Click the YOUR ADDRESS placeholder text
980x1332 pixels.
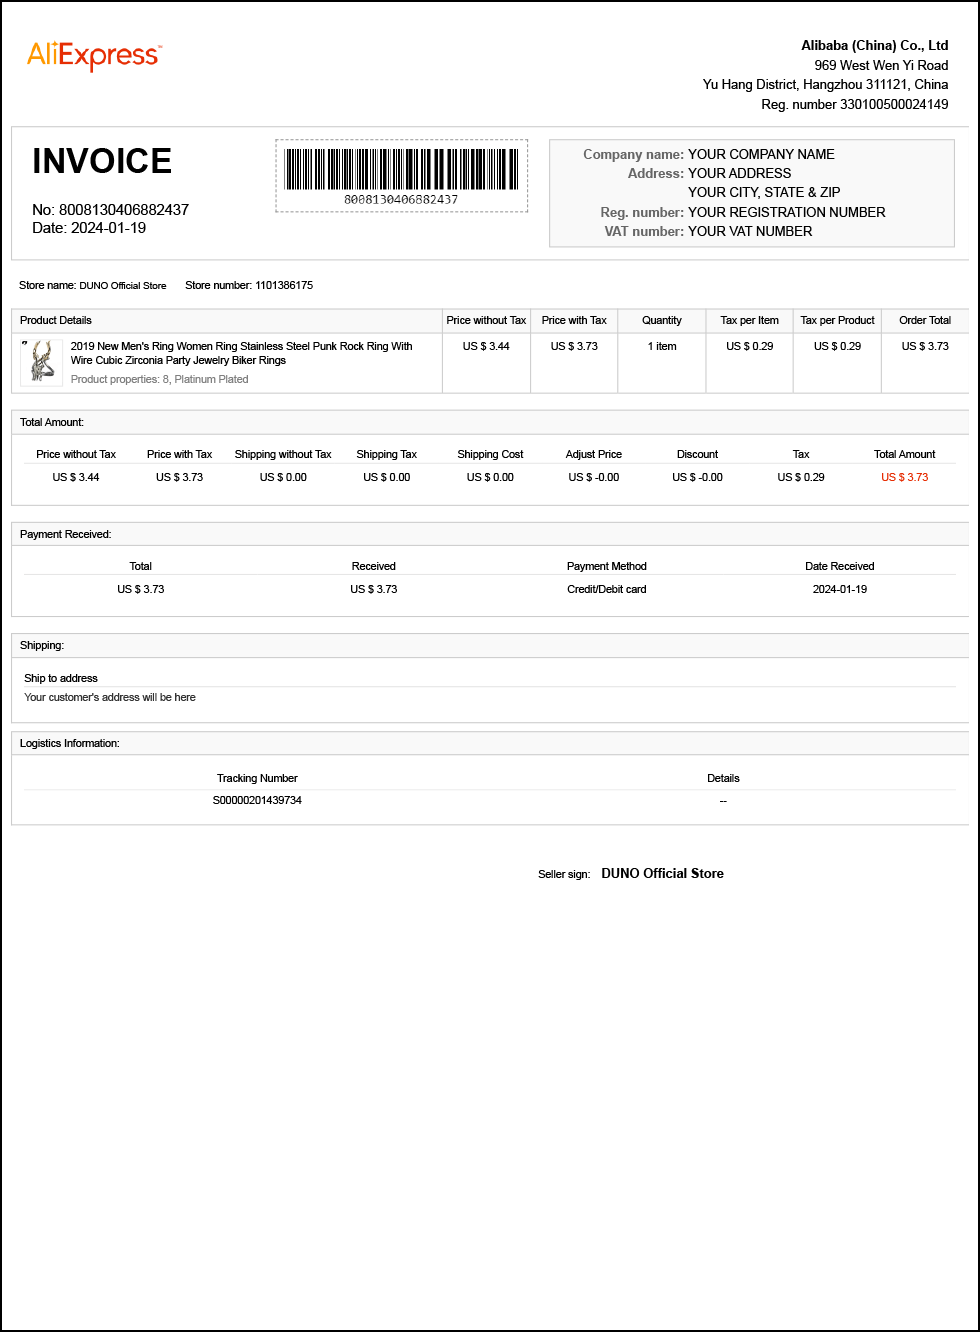739,173
